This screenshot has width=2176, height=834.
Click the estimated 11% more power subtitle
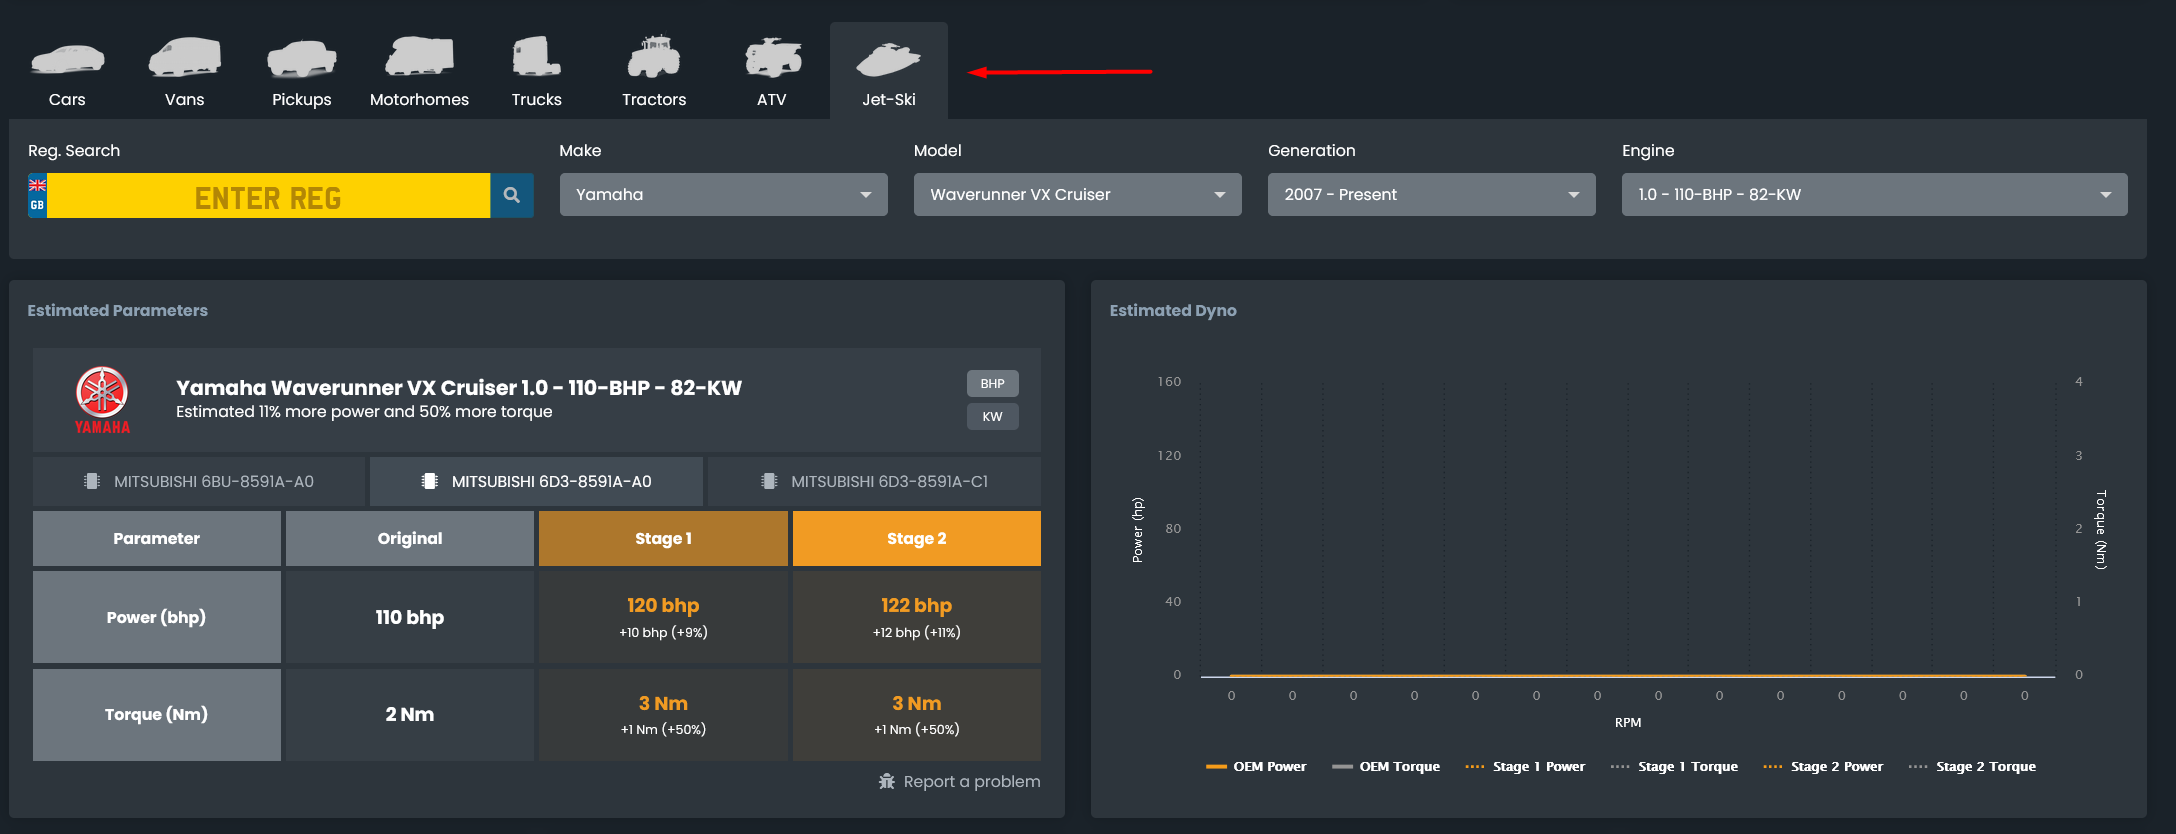click(x=364, y=412)
